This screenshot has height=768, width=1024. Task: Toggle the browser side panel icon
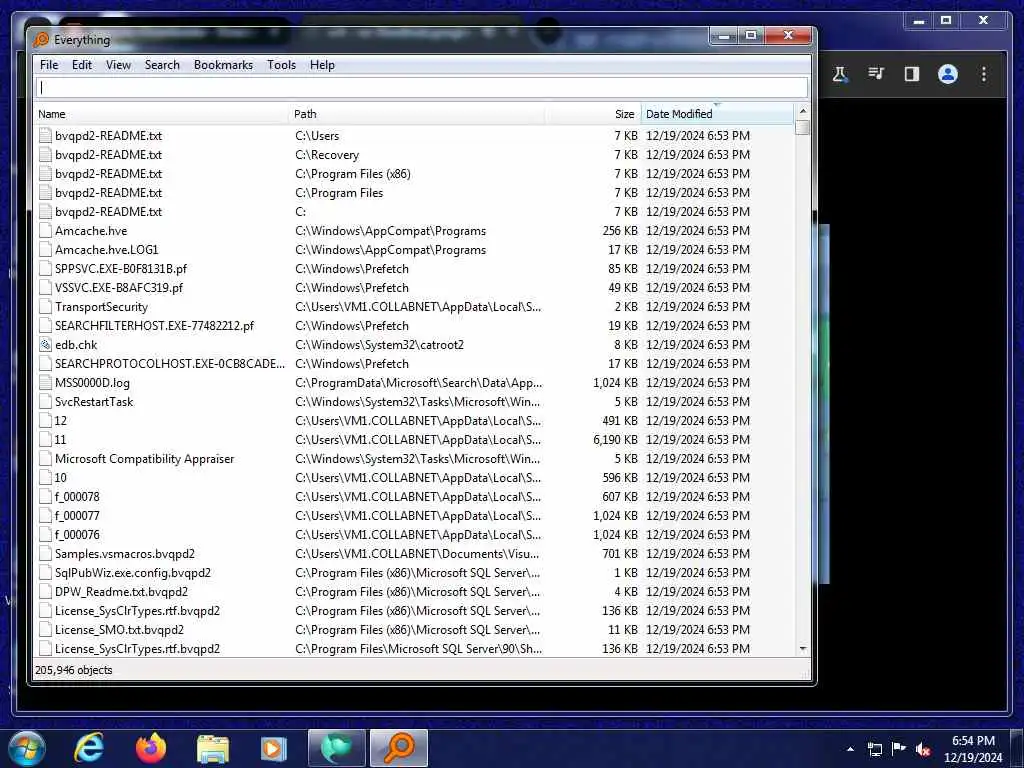click(912, 74)
